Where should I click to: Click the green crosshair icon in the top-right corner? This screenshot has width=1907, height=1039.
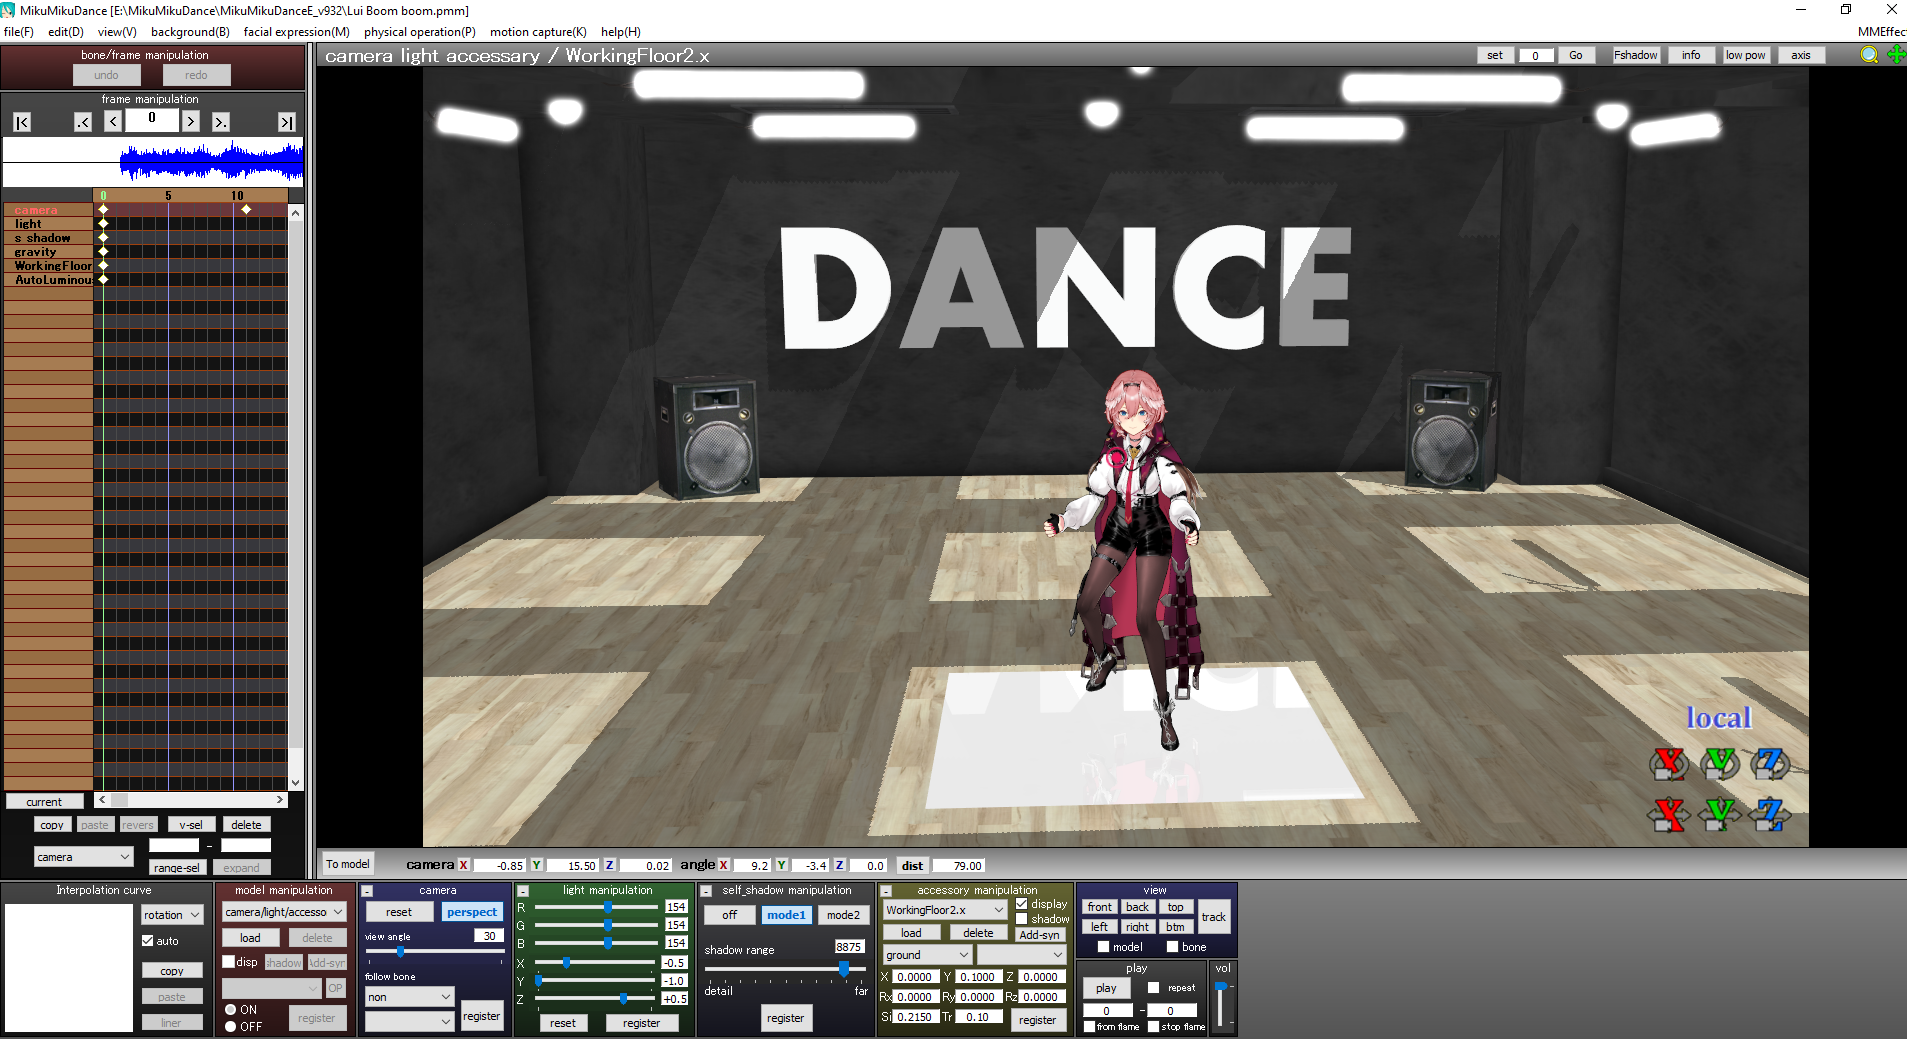1895,55
